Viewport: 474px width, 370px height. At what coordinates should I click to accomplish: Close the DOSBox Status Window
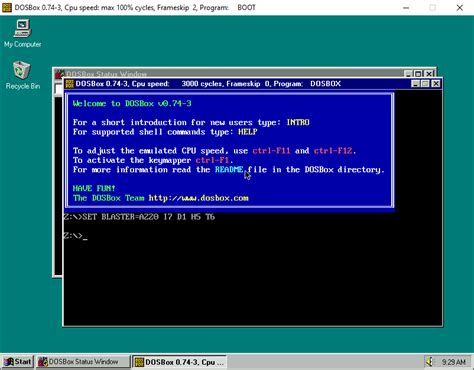(429, 73)
